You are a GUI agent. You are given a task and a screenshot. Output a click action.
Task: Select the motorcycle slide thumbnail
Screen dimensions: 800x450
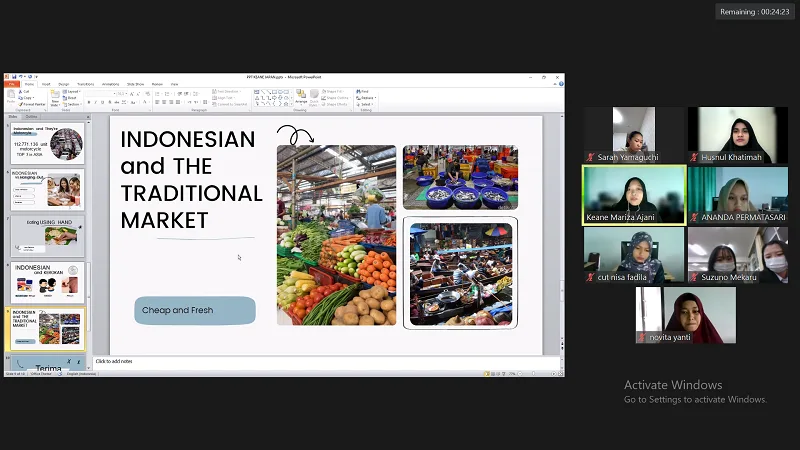(47, 143)
